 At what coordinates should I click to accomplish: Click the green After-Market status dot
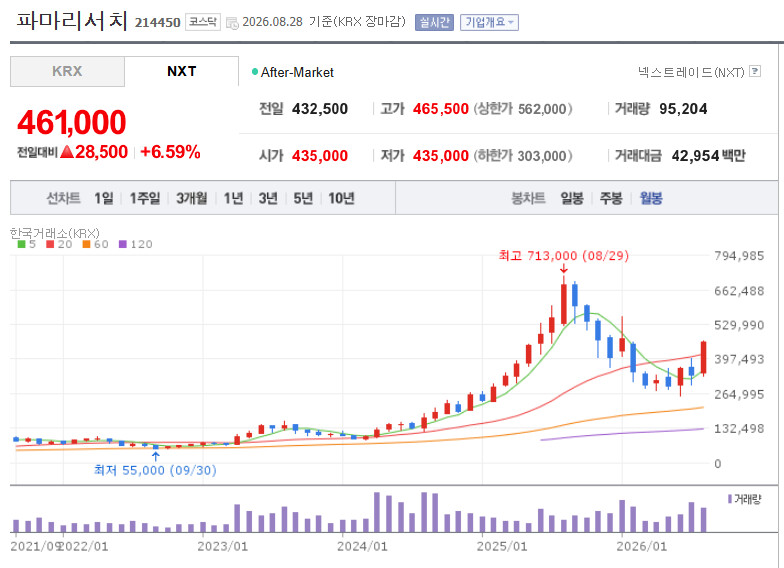[254, 72]
